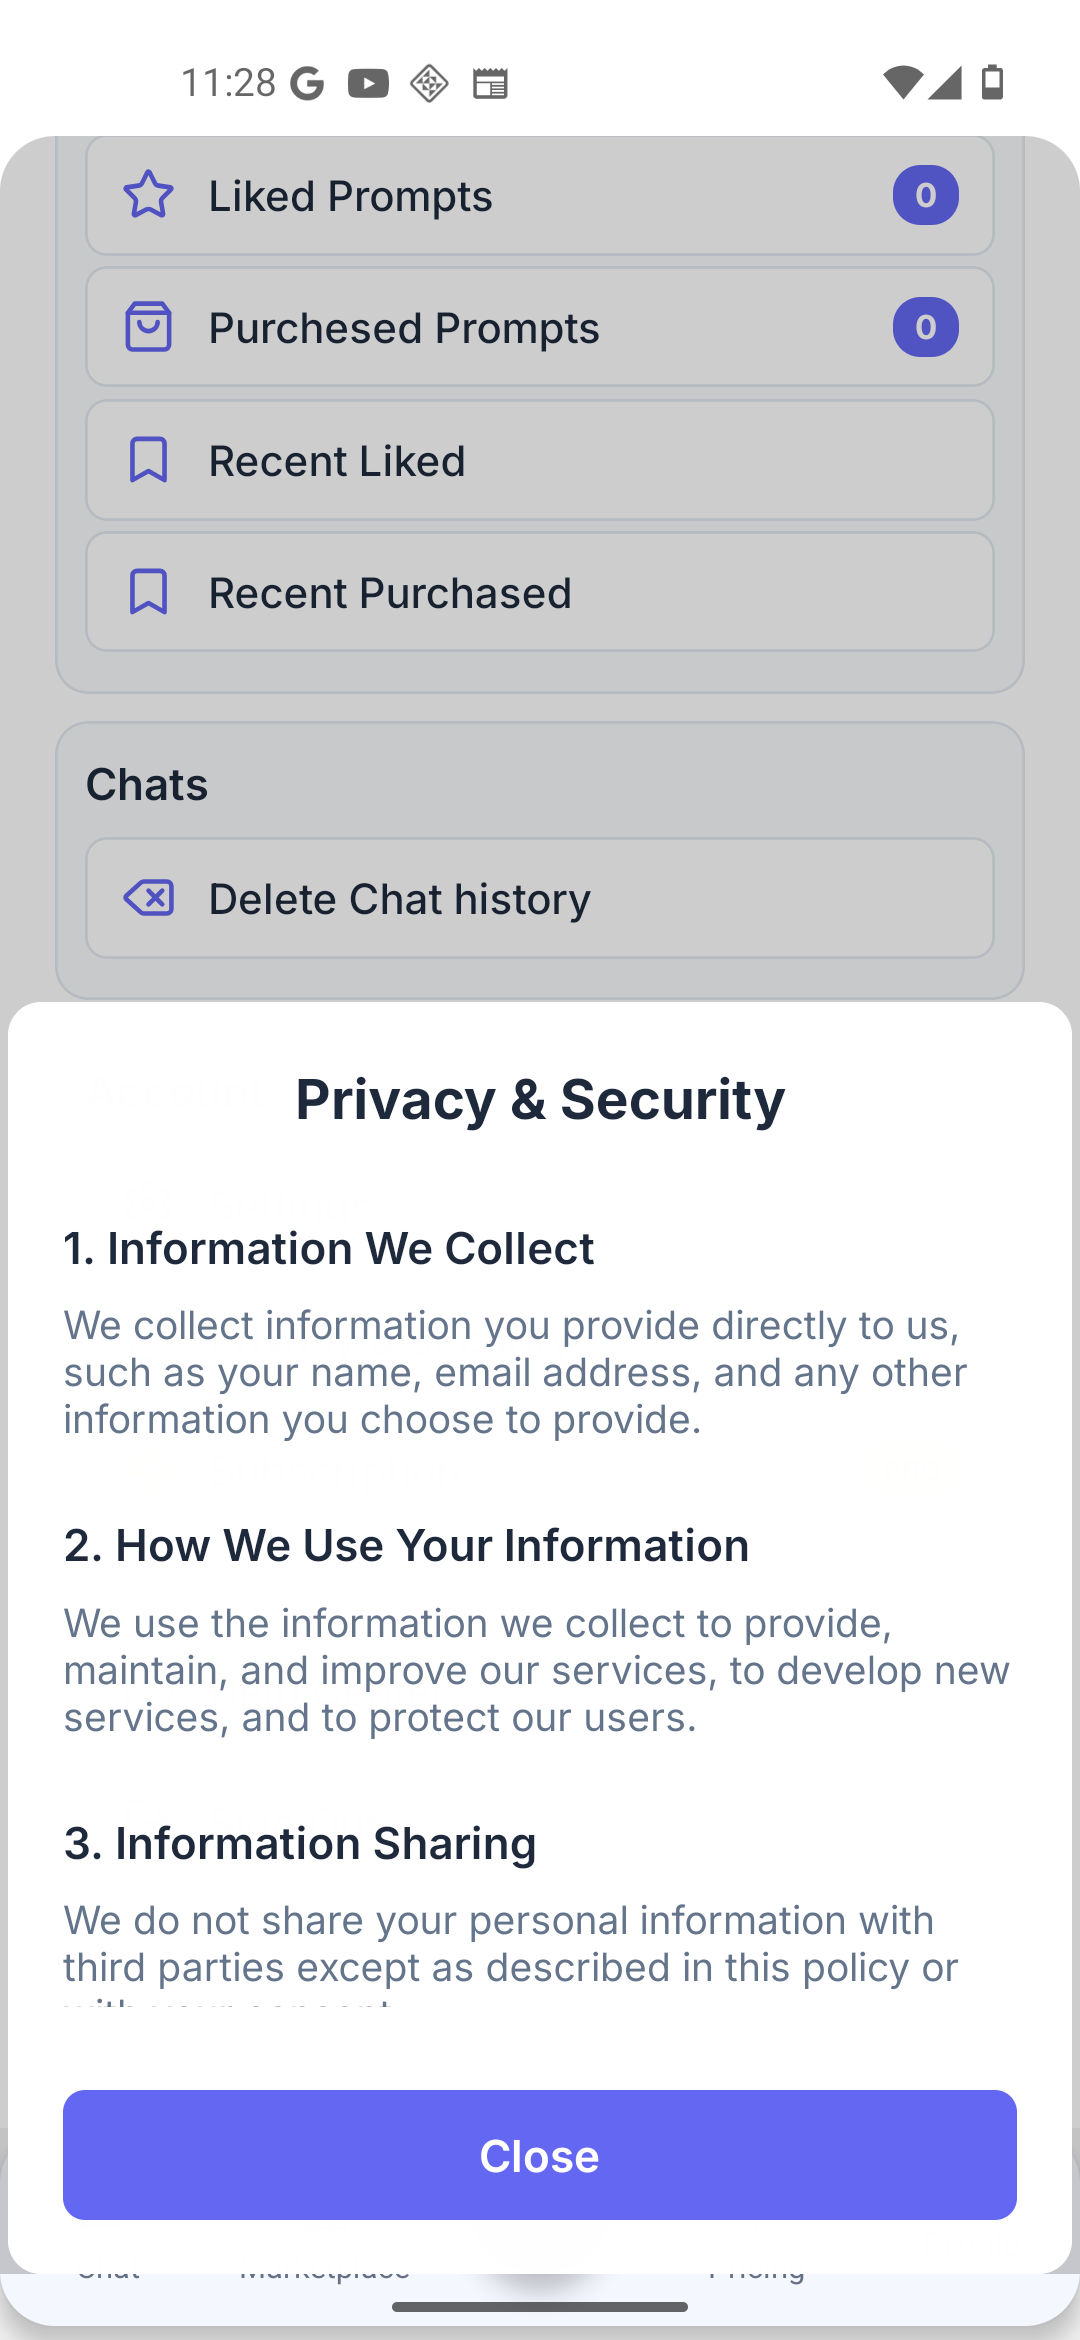Tap the Information Sharing section heading

click(300, 1843)
